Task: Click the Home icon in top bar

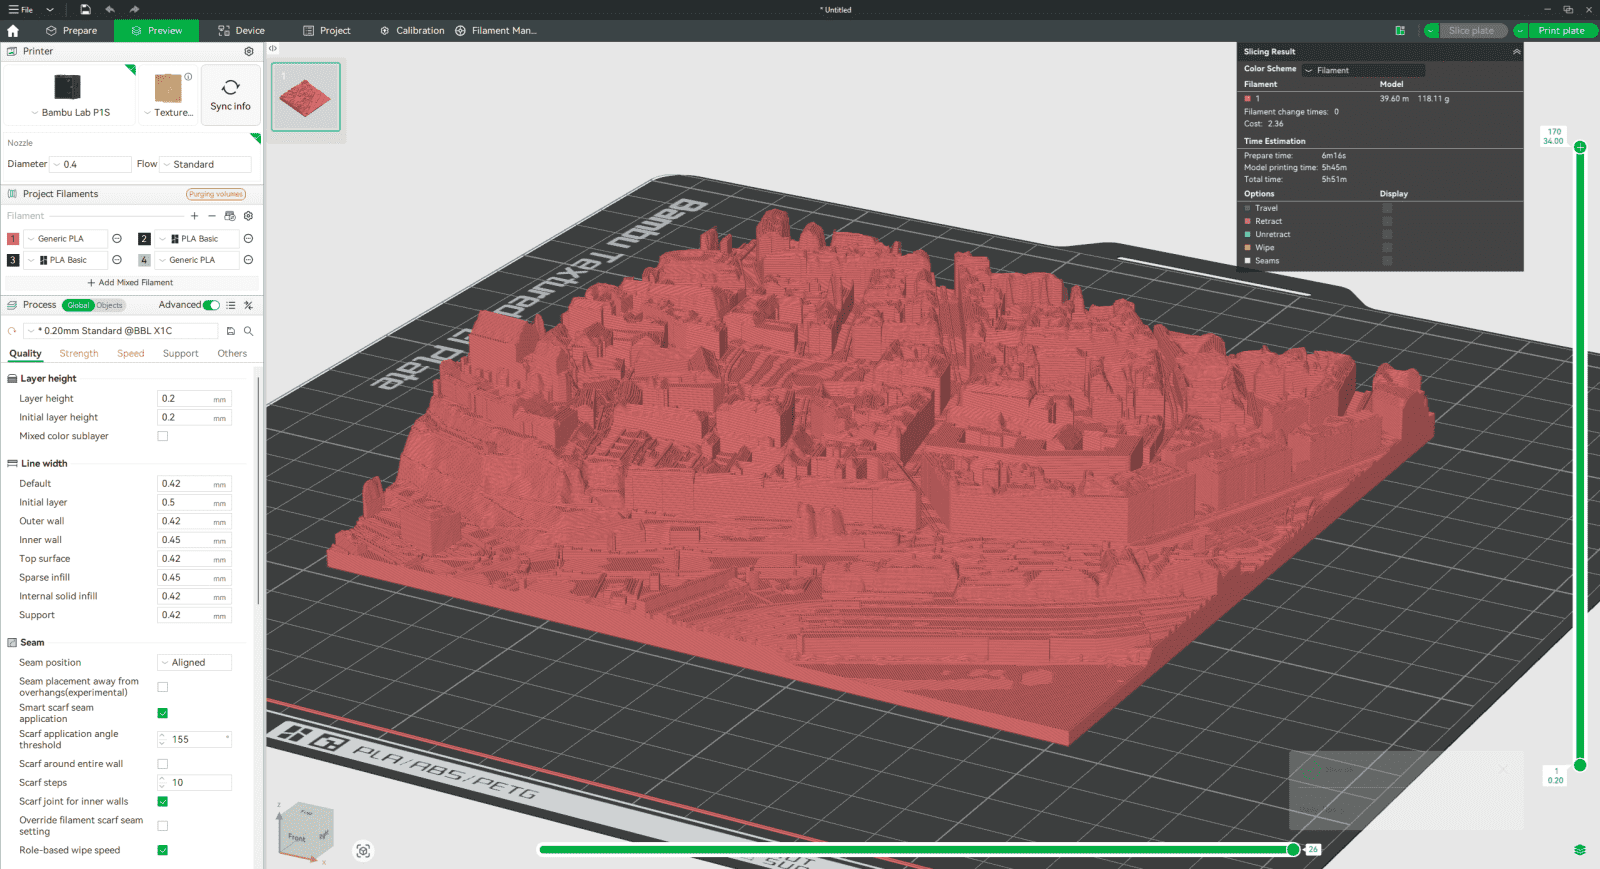Action: (13, 31)
